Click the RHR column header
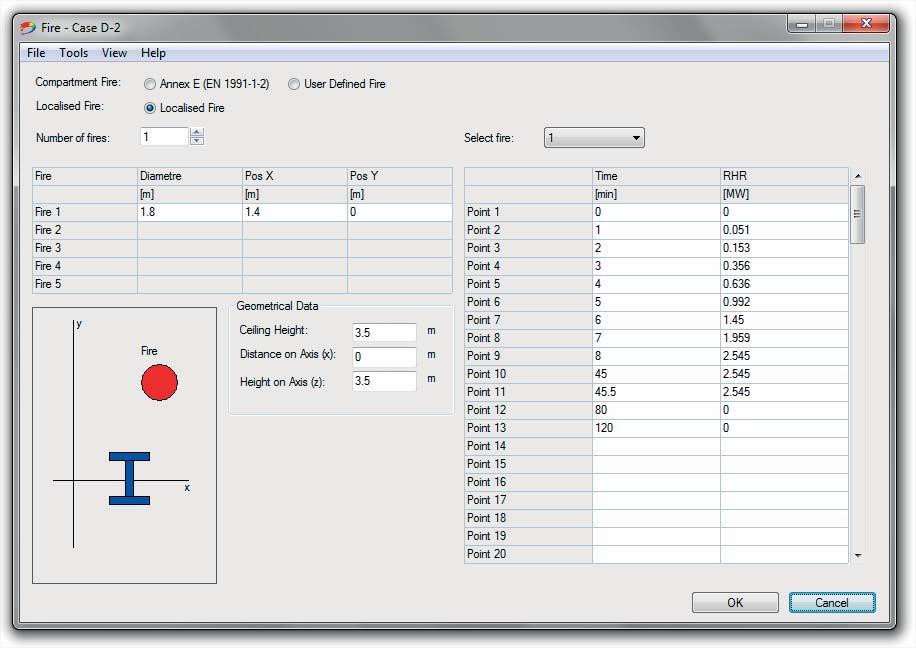The height and width of the screenshot is (648, 916). [784, 176]
